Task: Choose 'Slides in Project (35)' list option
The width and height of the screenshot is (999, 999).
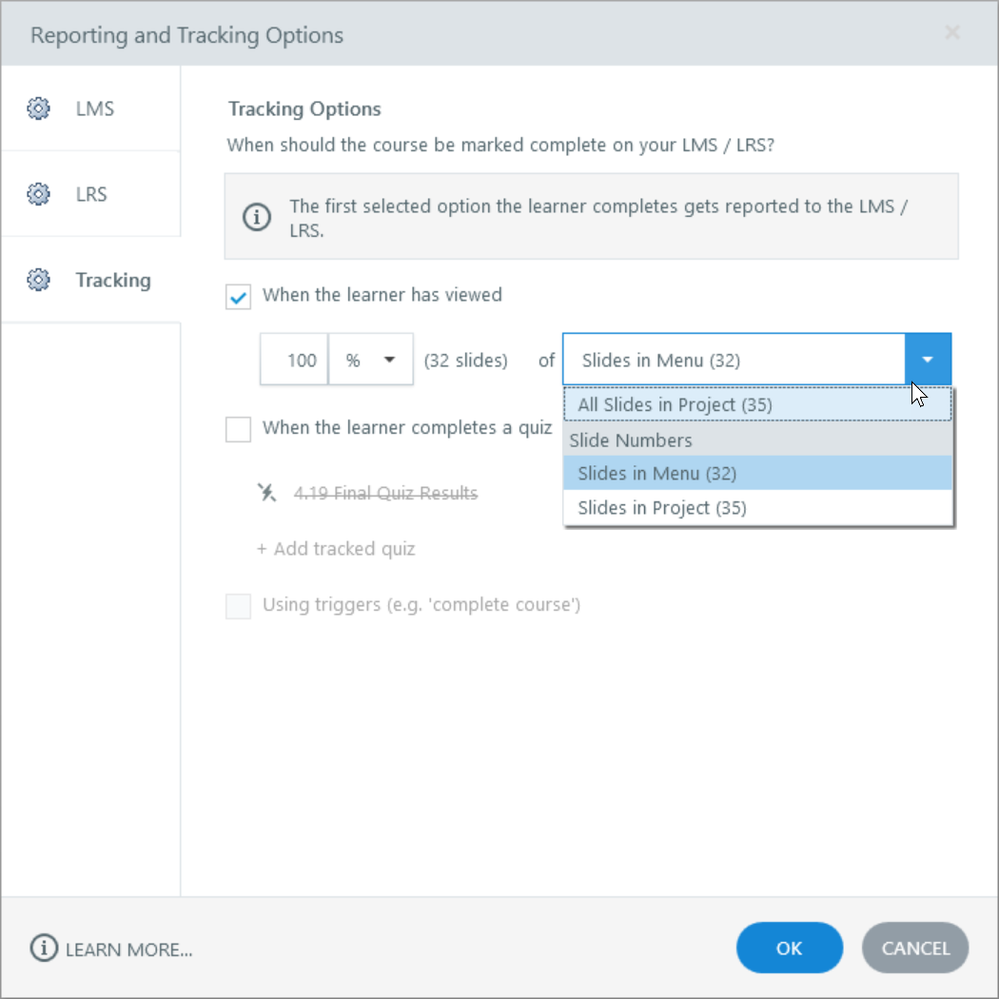Action: [x=662, y=508]
